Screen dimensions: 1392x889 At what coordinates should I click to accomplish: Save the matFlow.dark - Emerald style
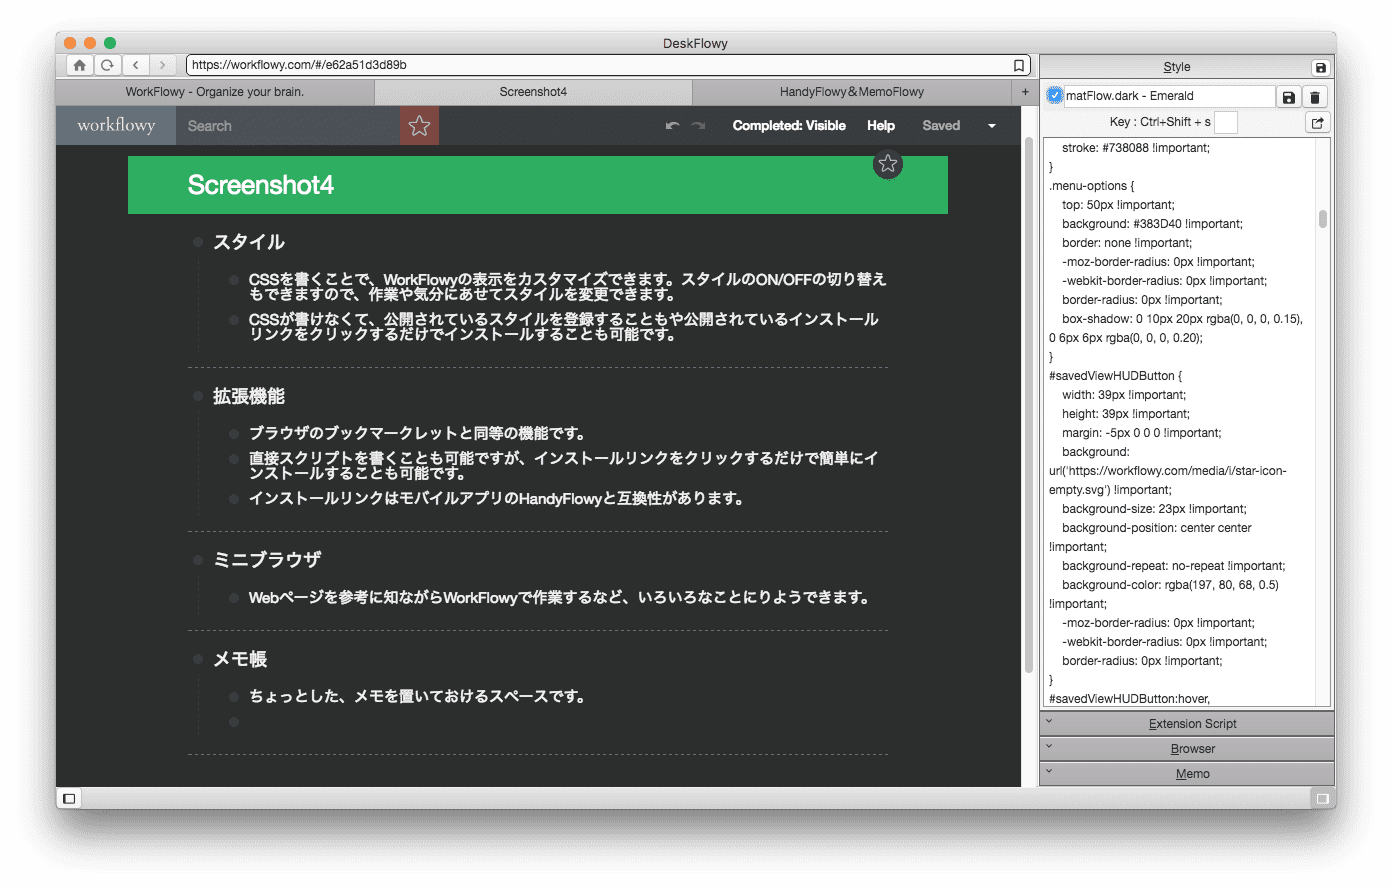[x=1289, y=97]
